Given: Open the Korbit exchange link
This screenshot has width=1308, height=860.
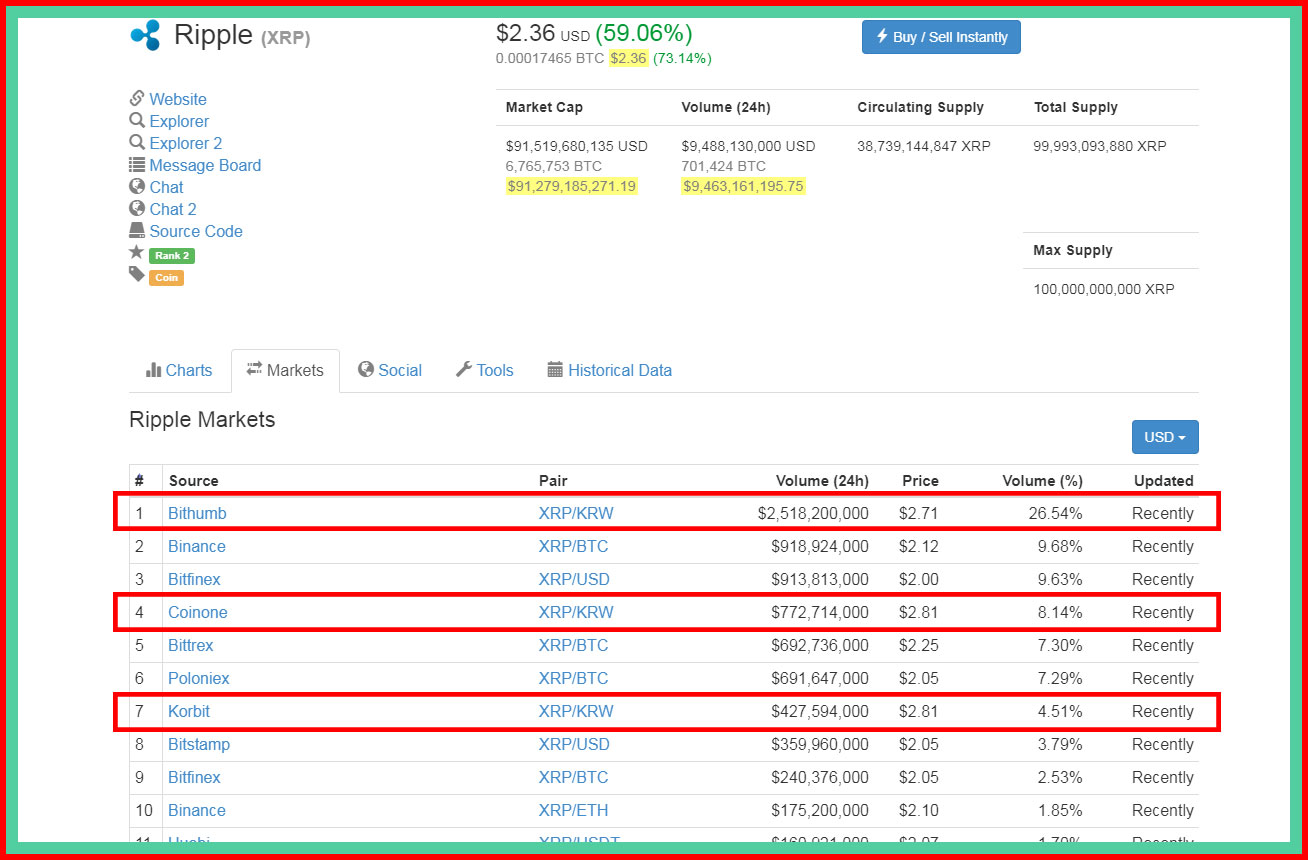Looking at the screenshot, I should point(189,711).
